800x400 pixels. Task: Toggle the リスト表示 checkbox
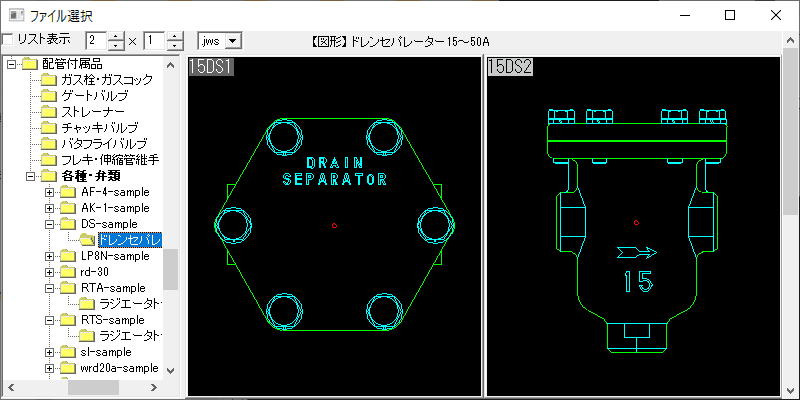coord(8,40)
